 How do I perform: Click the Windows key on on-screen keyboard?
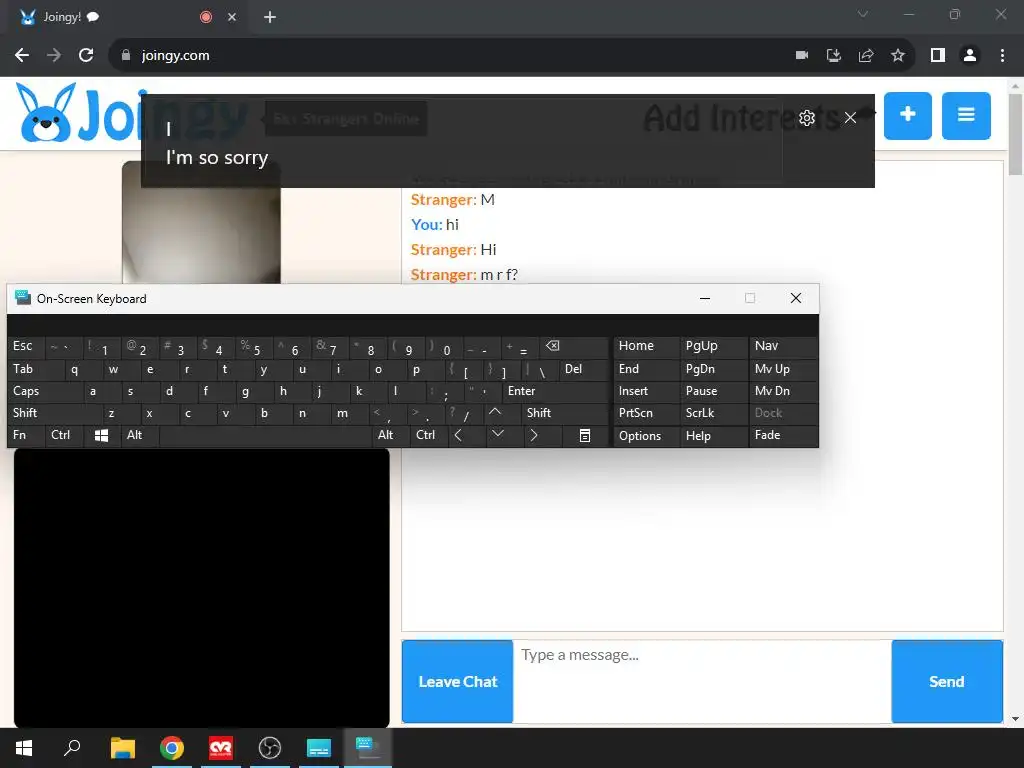[x=101, y=435]
